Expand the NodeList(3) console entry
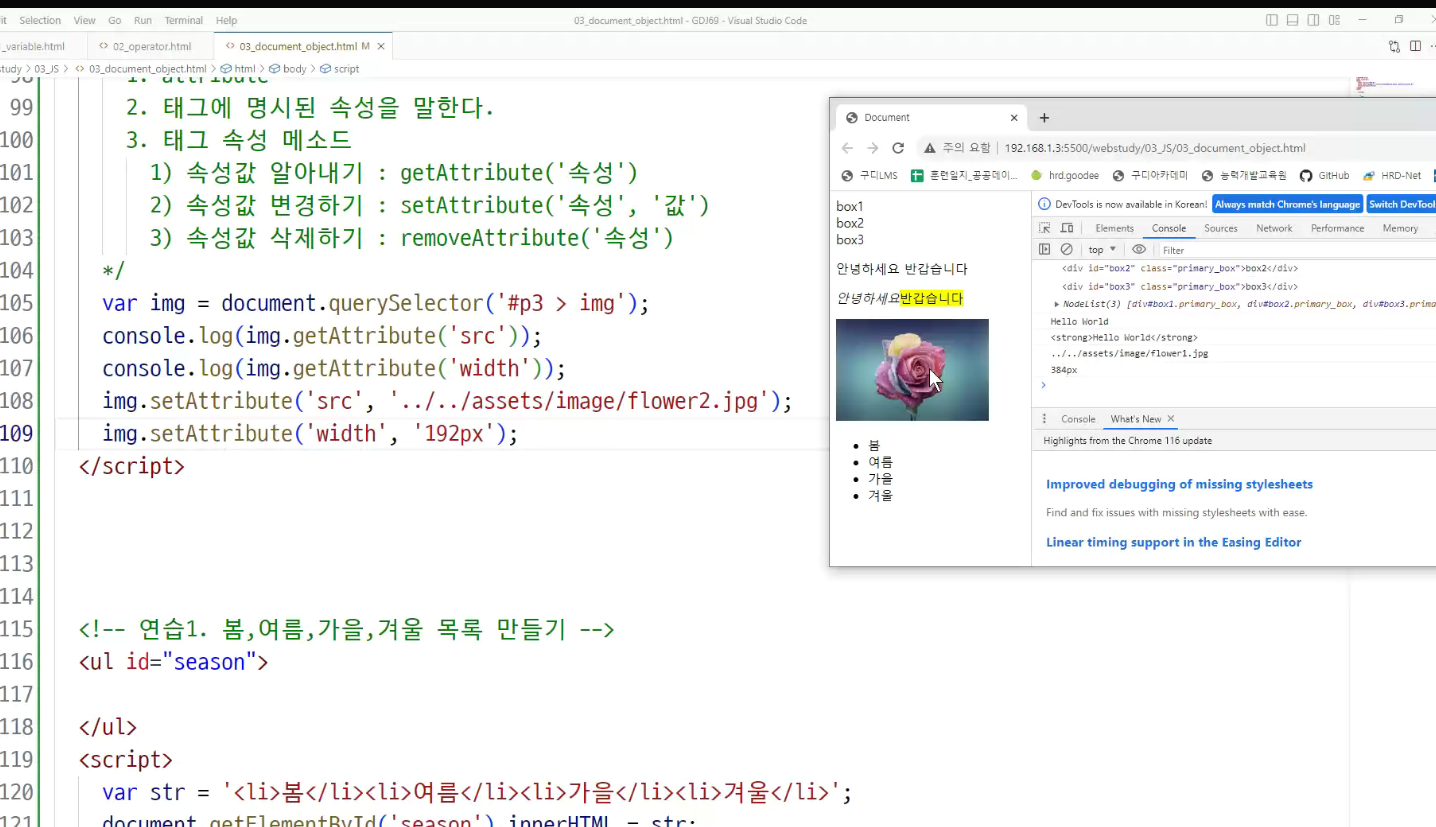This screenshot has width=1436, height=827. coord(1057,304)
